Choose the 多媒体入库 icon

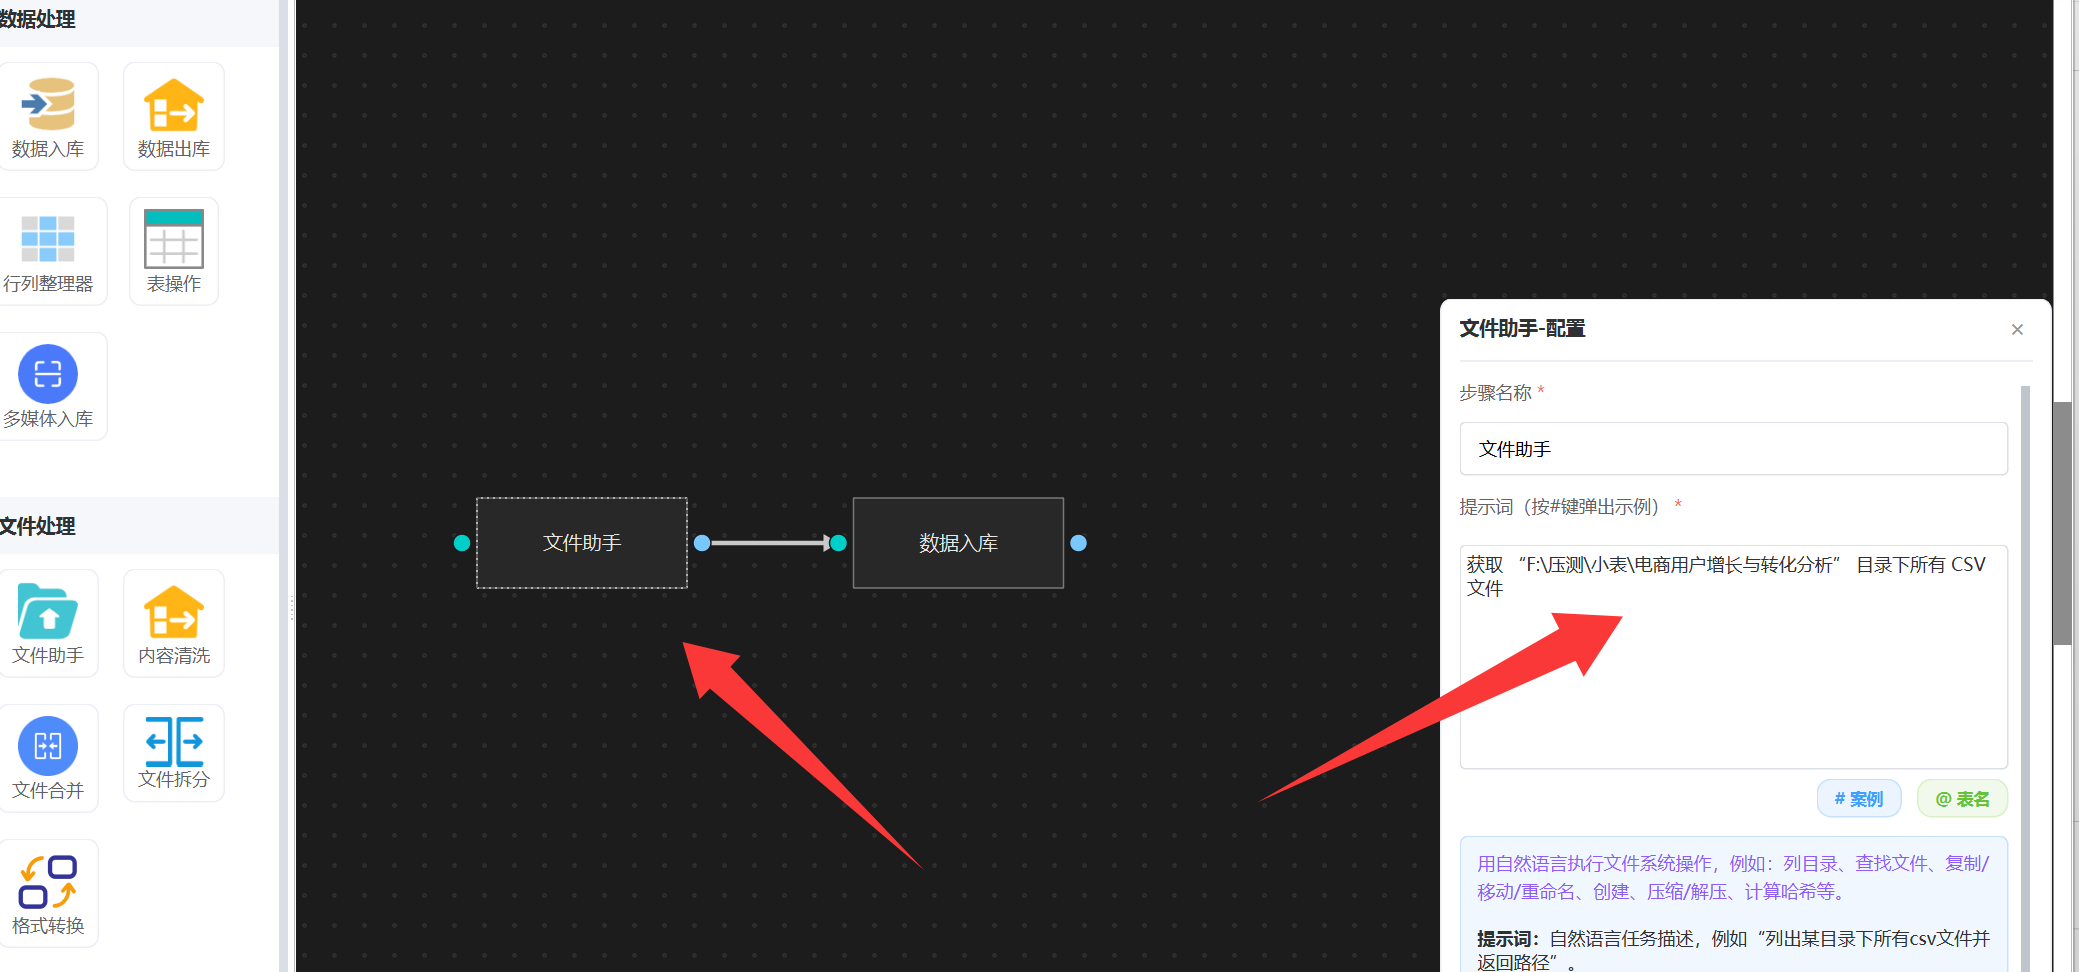point(48,375)
